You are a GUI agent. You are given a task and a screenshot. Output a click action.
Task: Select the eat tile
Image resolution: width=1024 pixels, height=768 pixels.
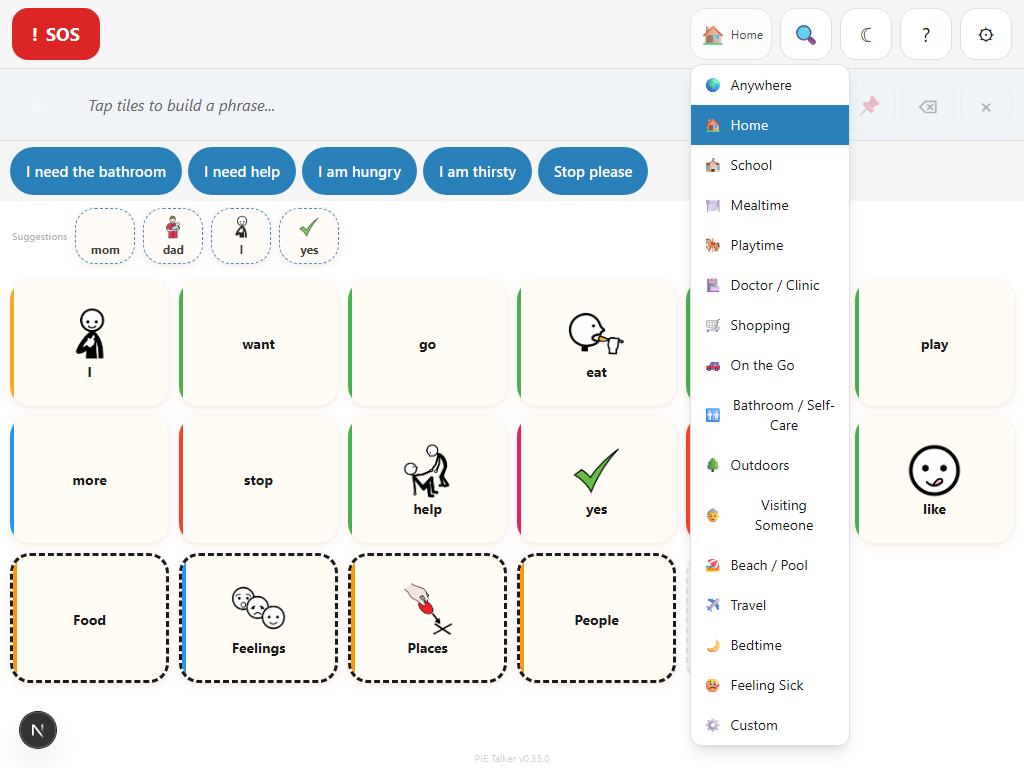pos(597,343)
